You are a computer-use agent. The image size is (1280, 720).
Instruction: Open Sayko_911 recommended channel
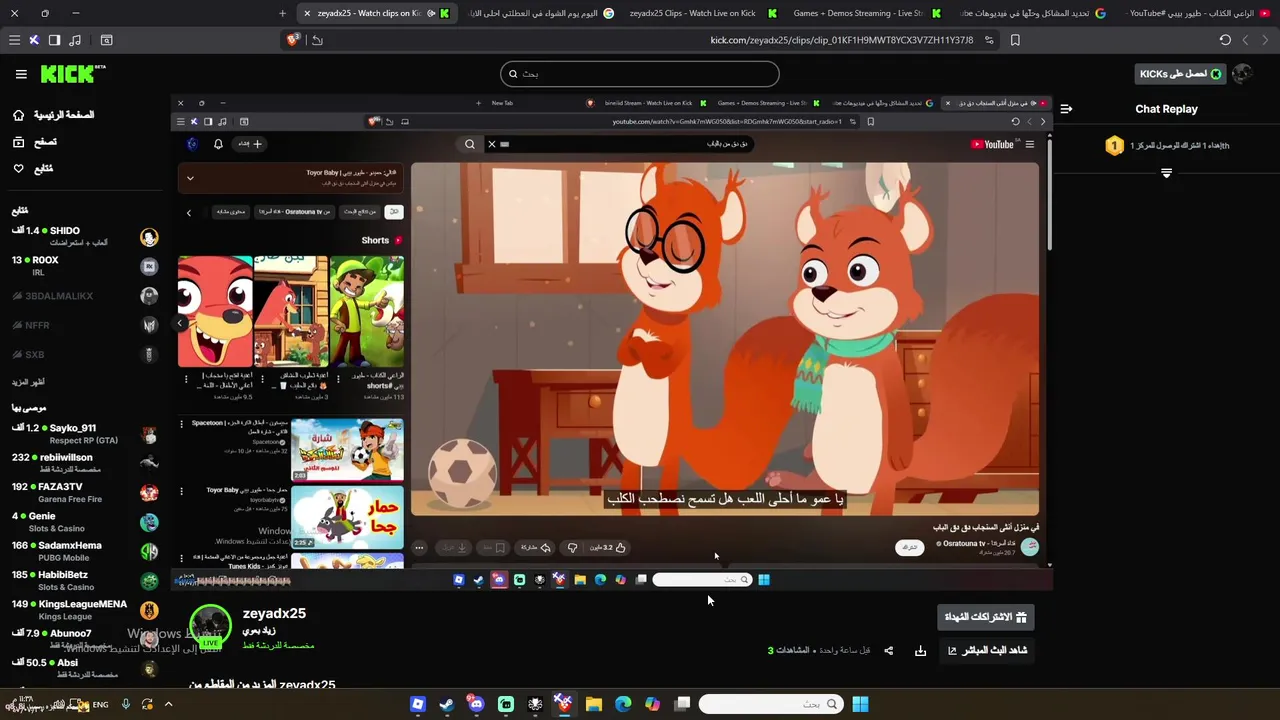85,434
